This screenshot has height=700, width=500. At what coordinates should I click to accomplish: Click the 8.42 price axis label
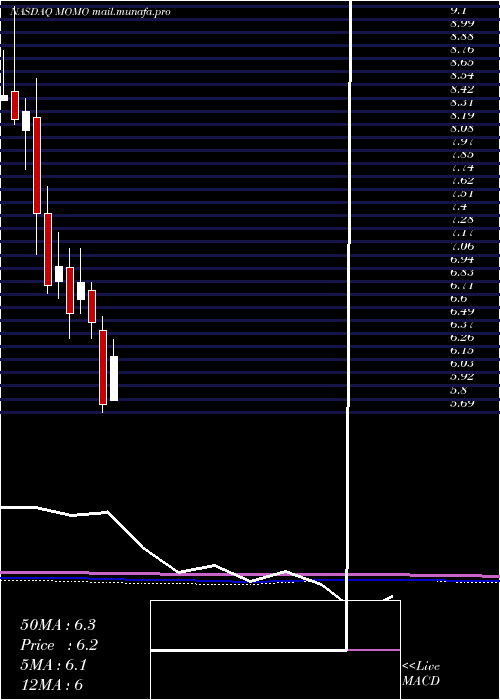click(462, 89)
